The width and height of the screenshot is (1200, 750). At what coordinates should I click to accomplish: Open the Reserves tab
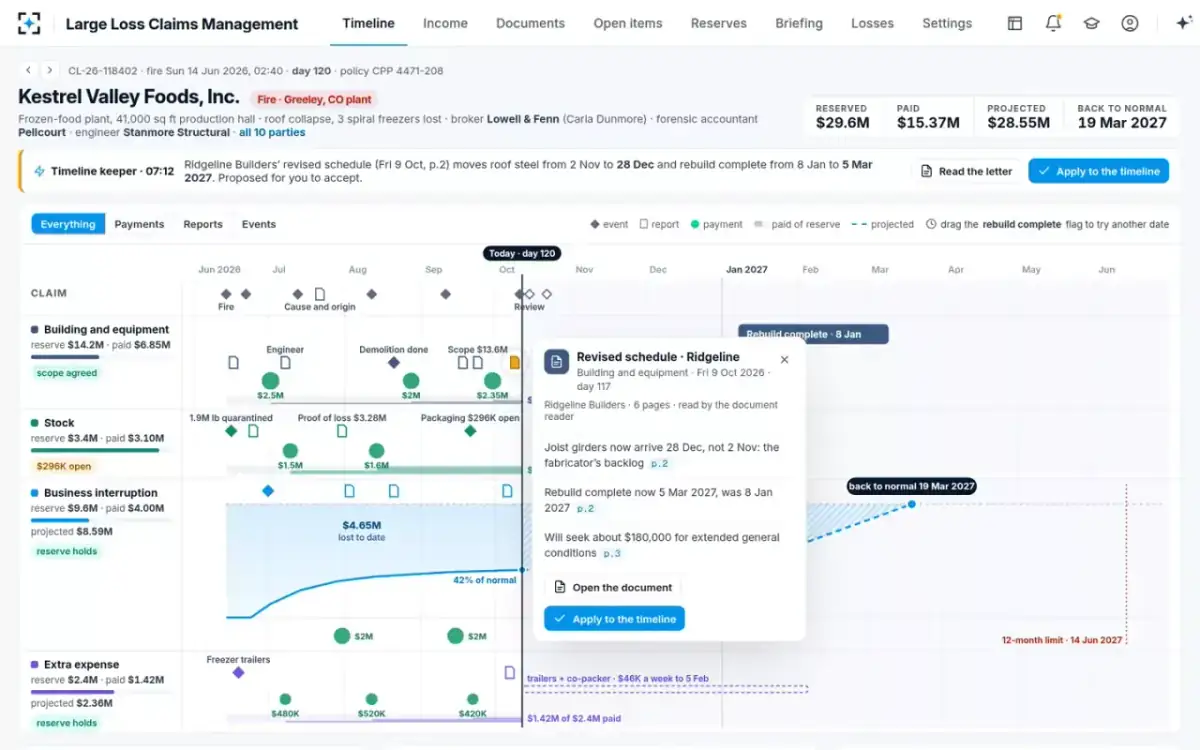tap(719, 23)
